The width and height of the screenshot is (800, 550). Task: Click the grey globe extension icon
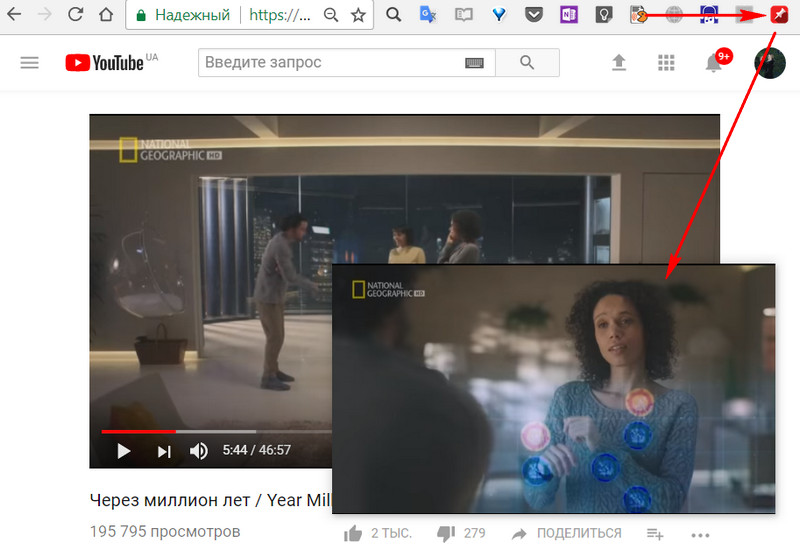click(674, 15)
